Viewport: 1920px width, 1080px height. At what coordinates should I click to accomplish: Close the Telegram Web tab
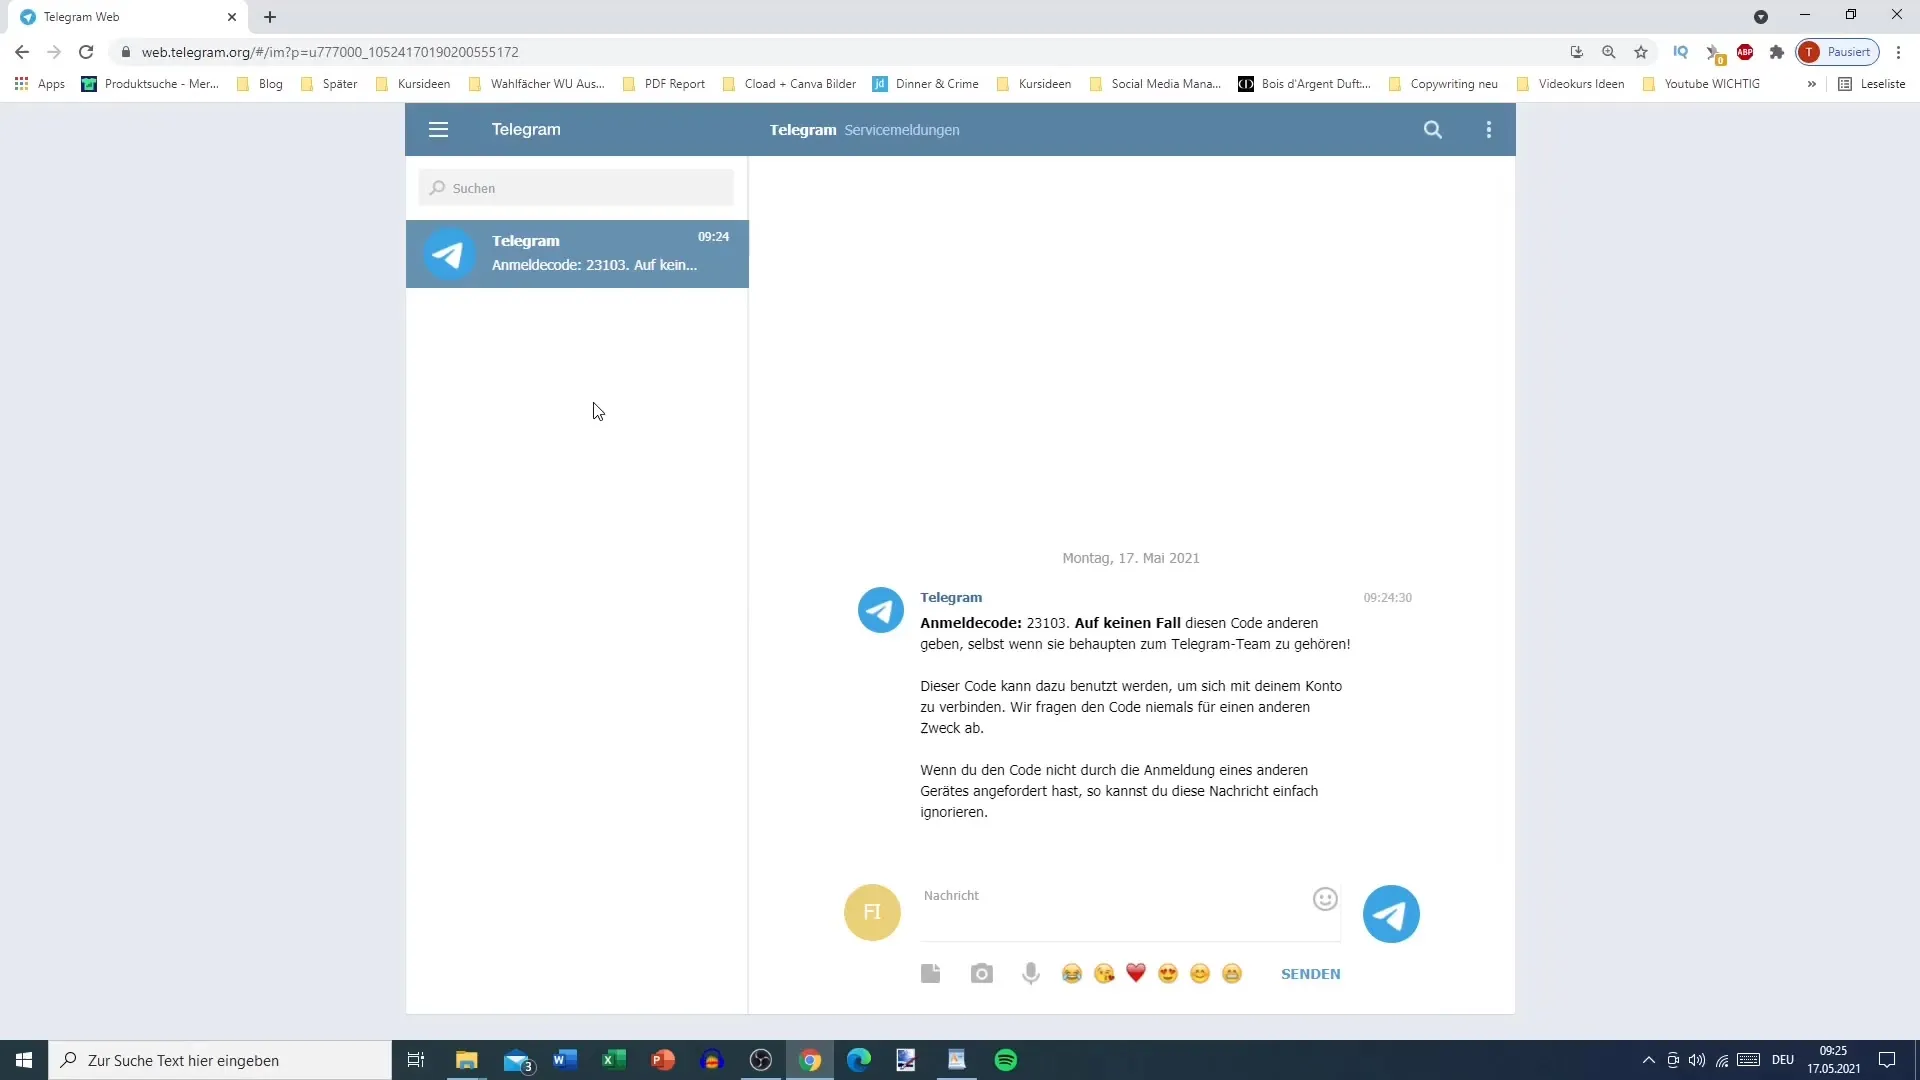[x=232, y=17]
